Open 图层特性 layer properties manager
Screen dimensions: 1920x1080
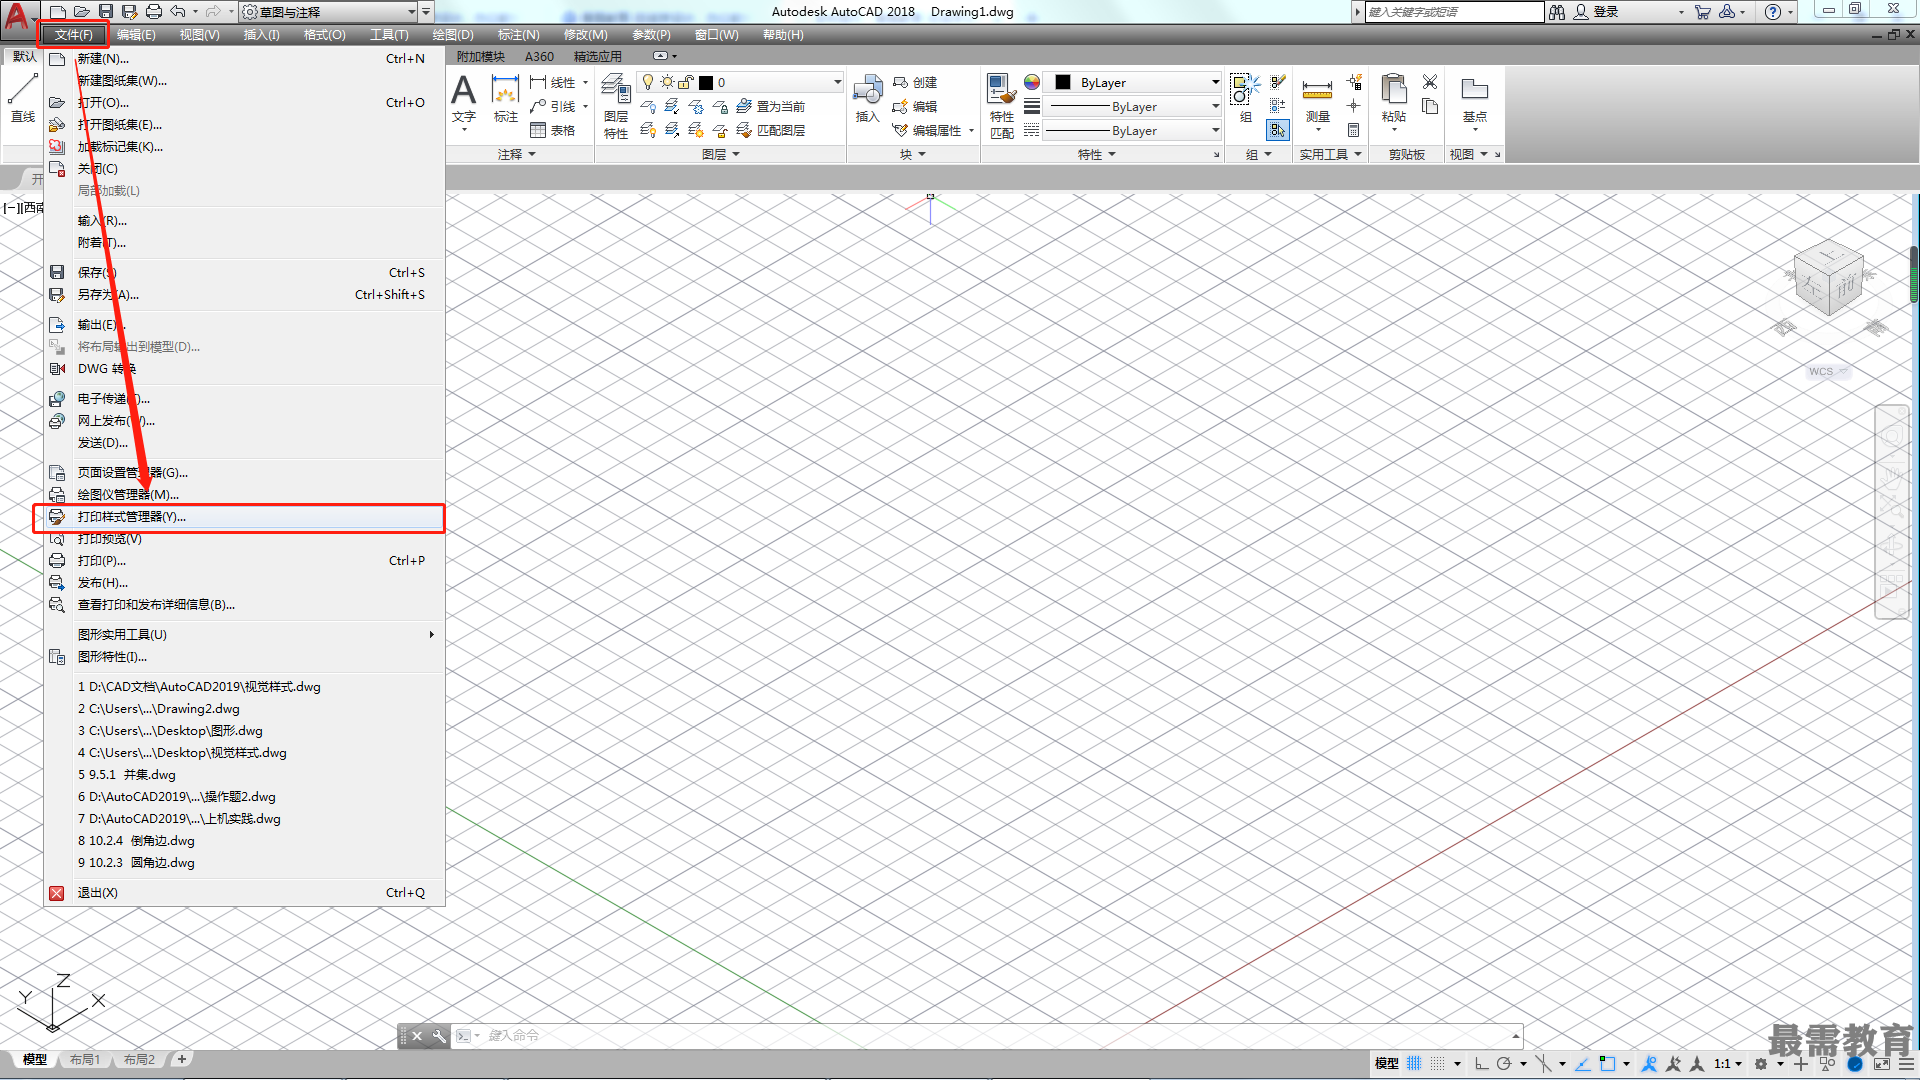coord(616,105)
